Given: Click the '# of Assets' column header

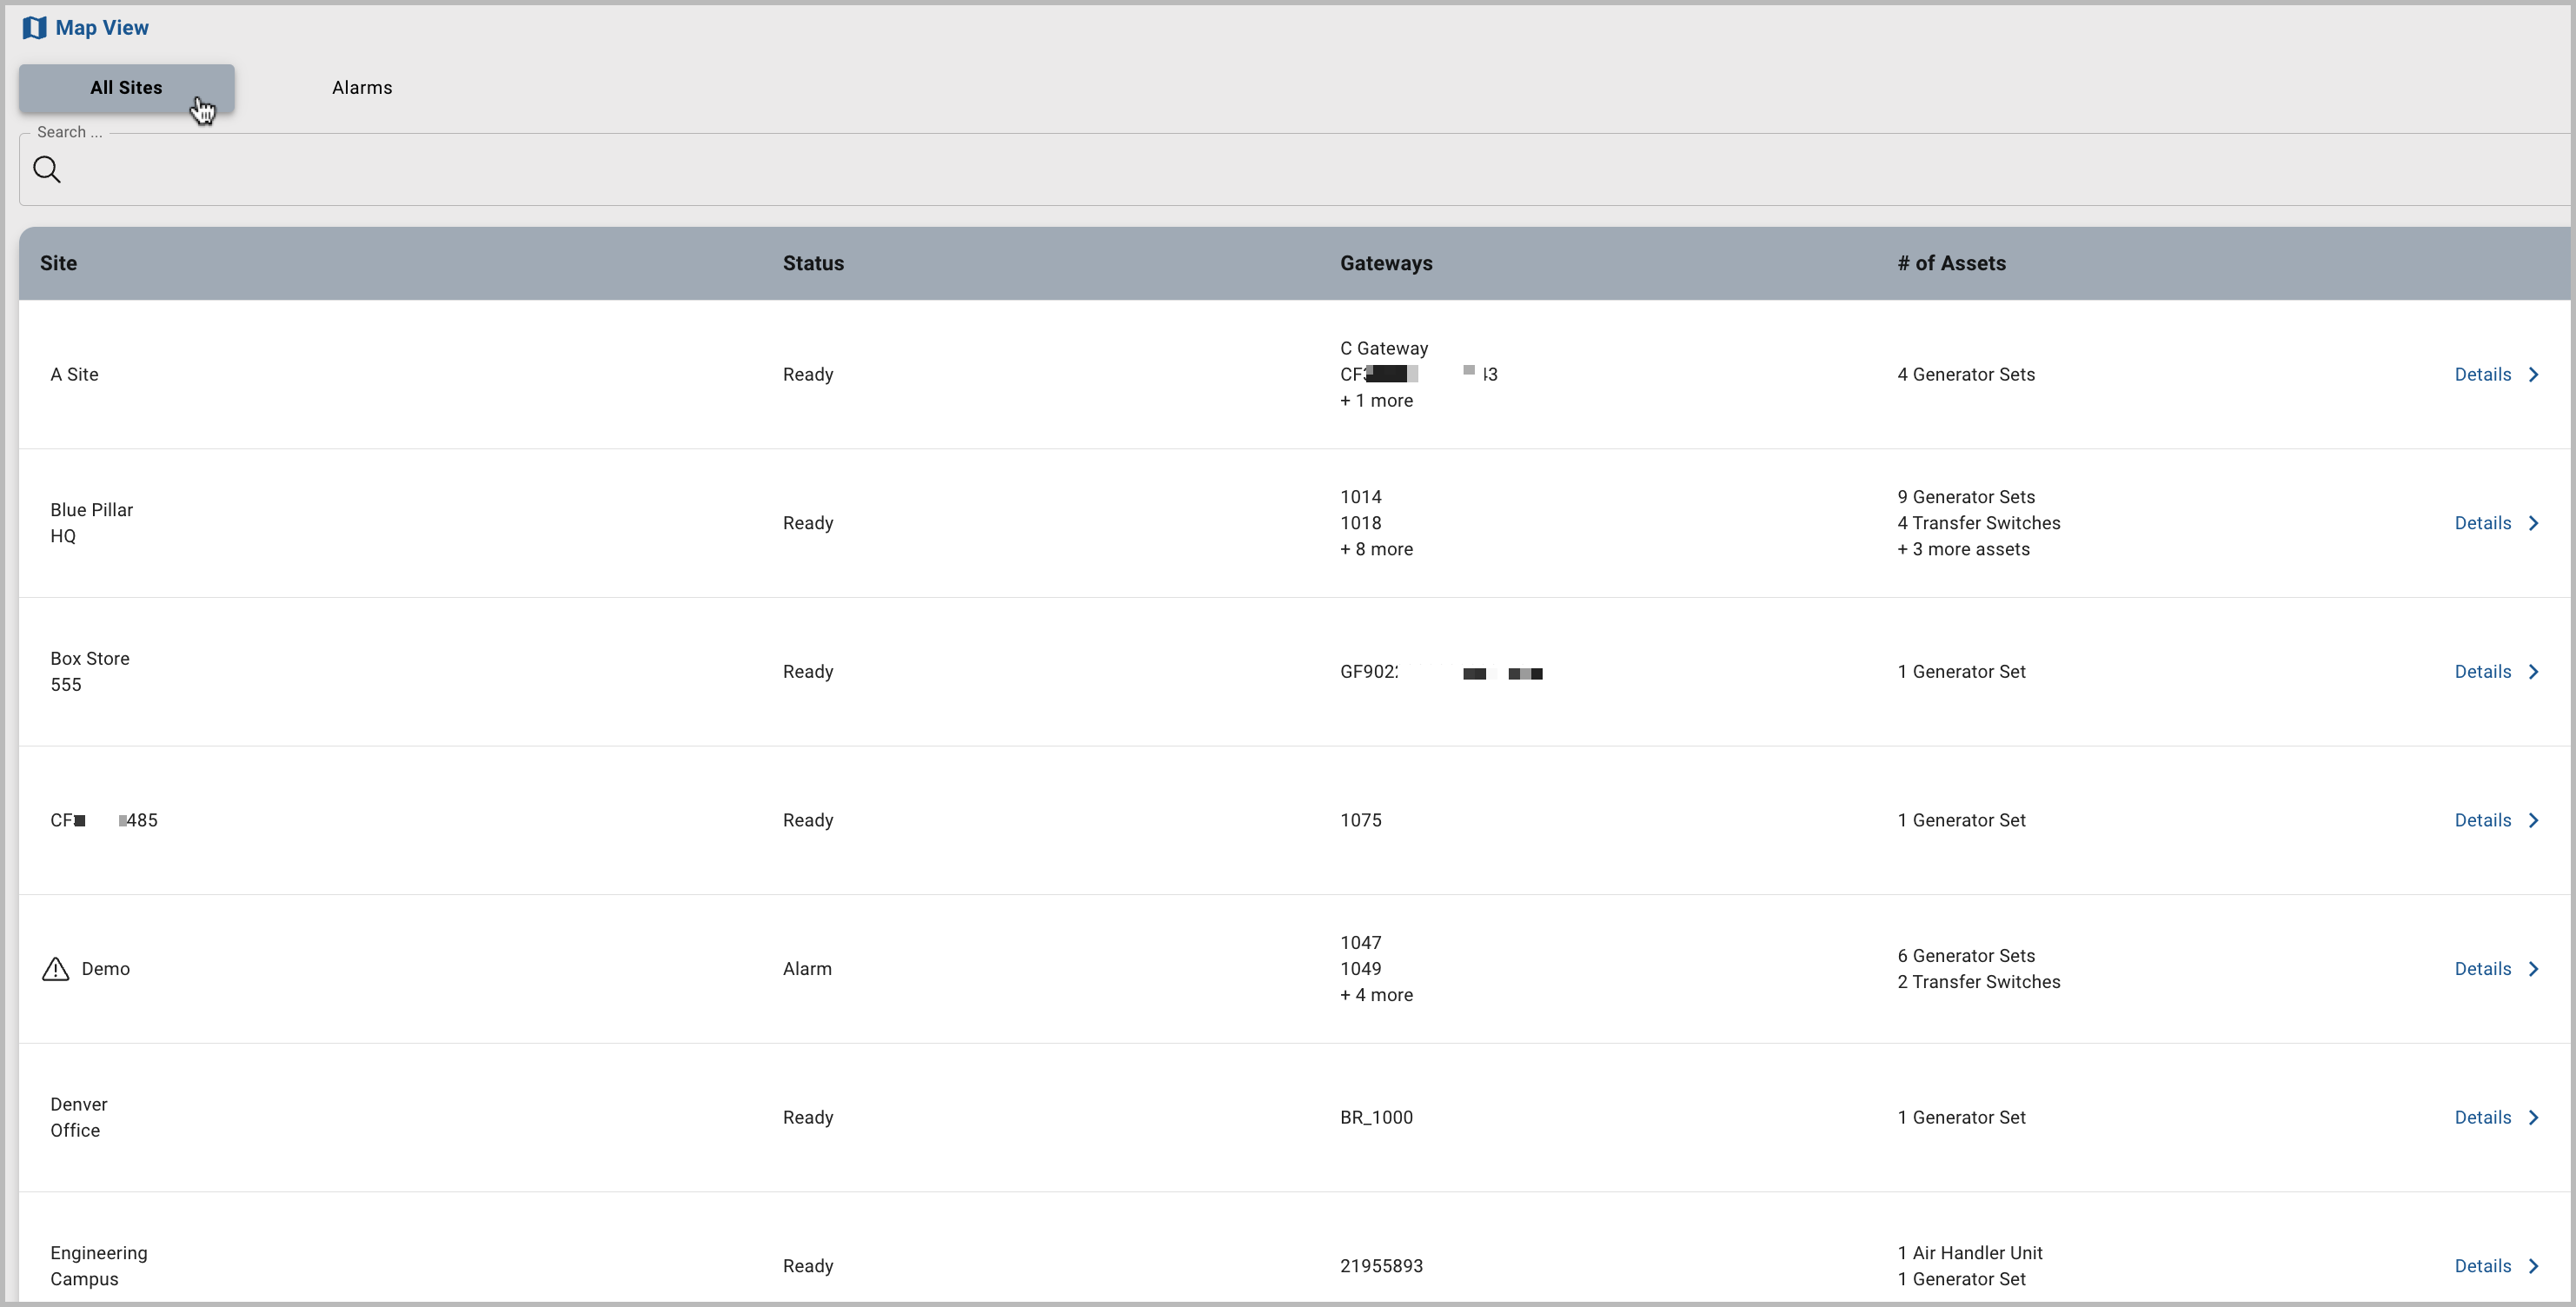Looking at the screenshot, I should coord(1950,262).
